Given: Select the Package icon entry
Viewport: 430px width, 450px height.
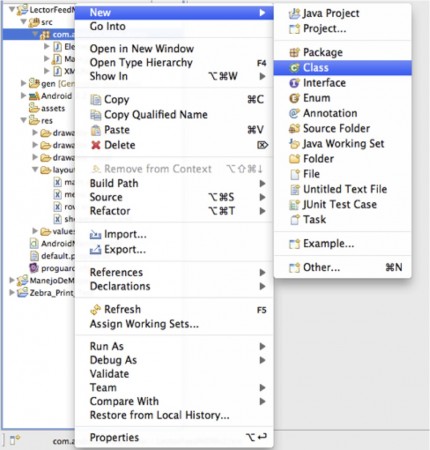Looking at the screenshot, I should pyautogui.click(x=294, y=52).
